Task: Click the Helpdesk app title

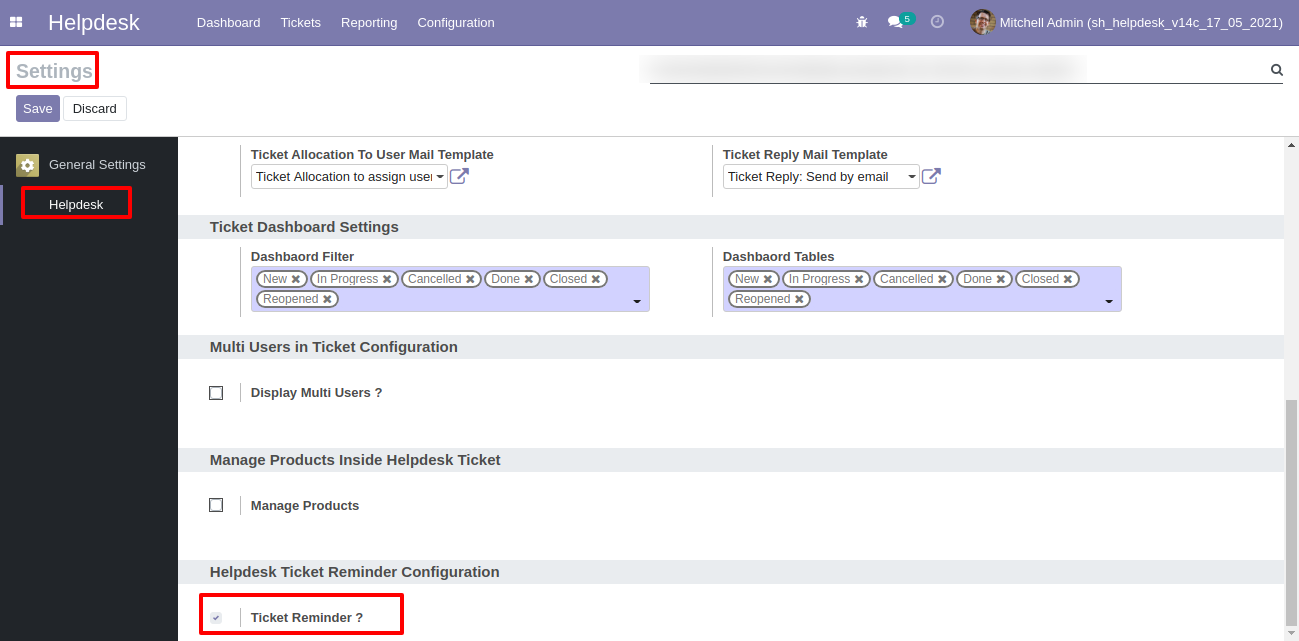Action: click(x=94, y=22)
